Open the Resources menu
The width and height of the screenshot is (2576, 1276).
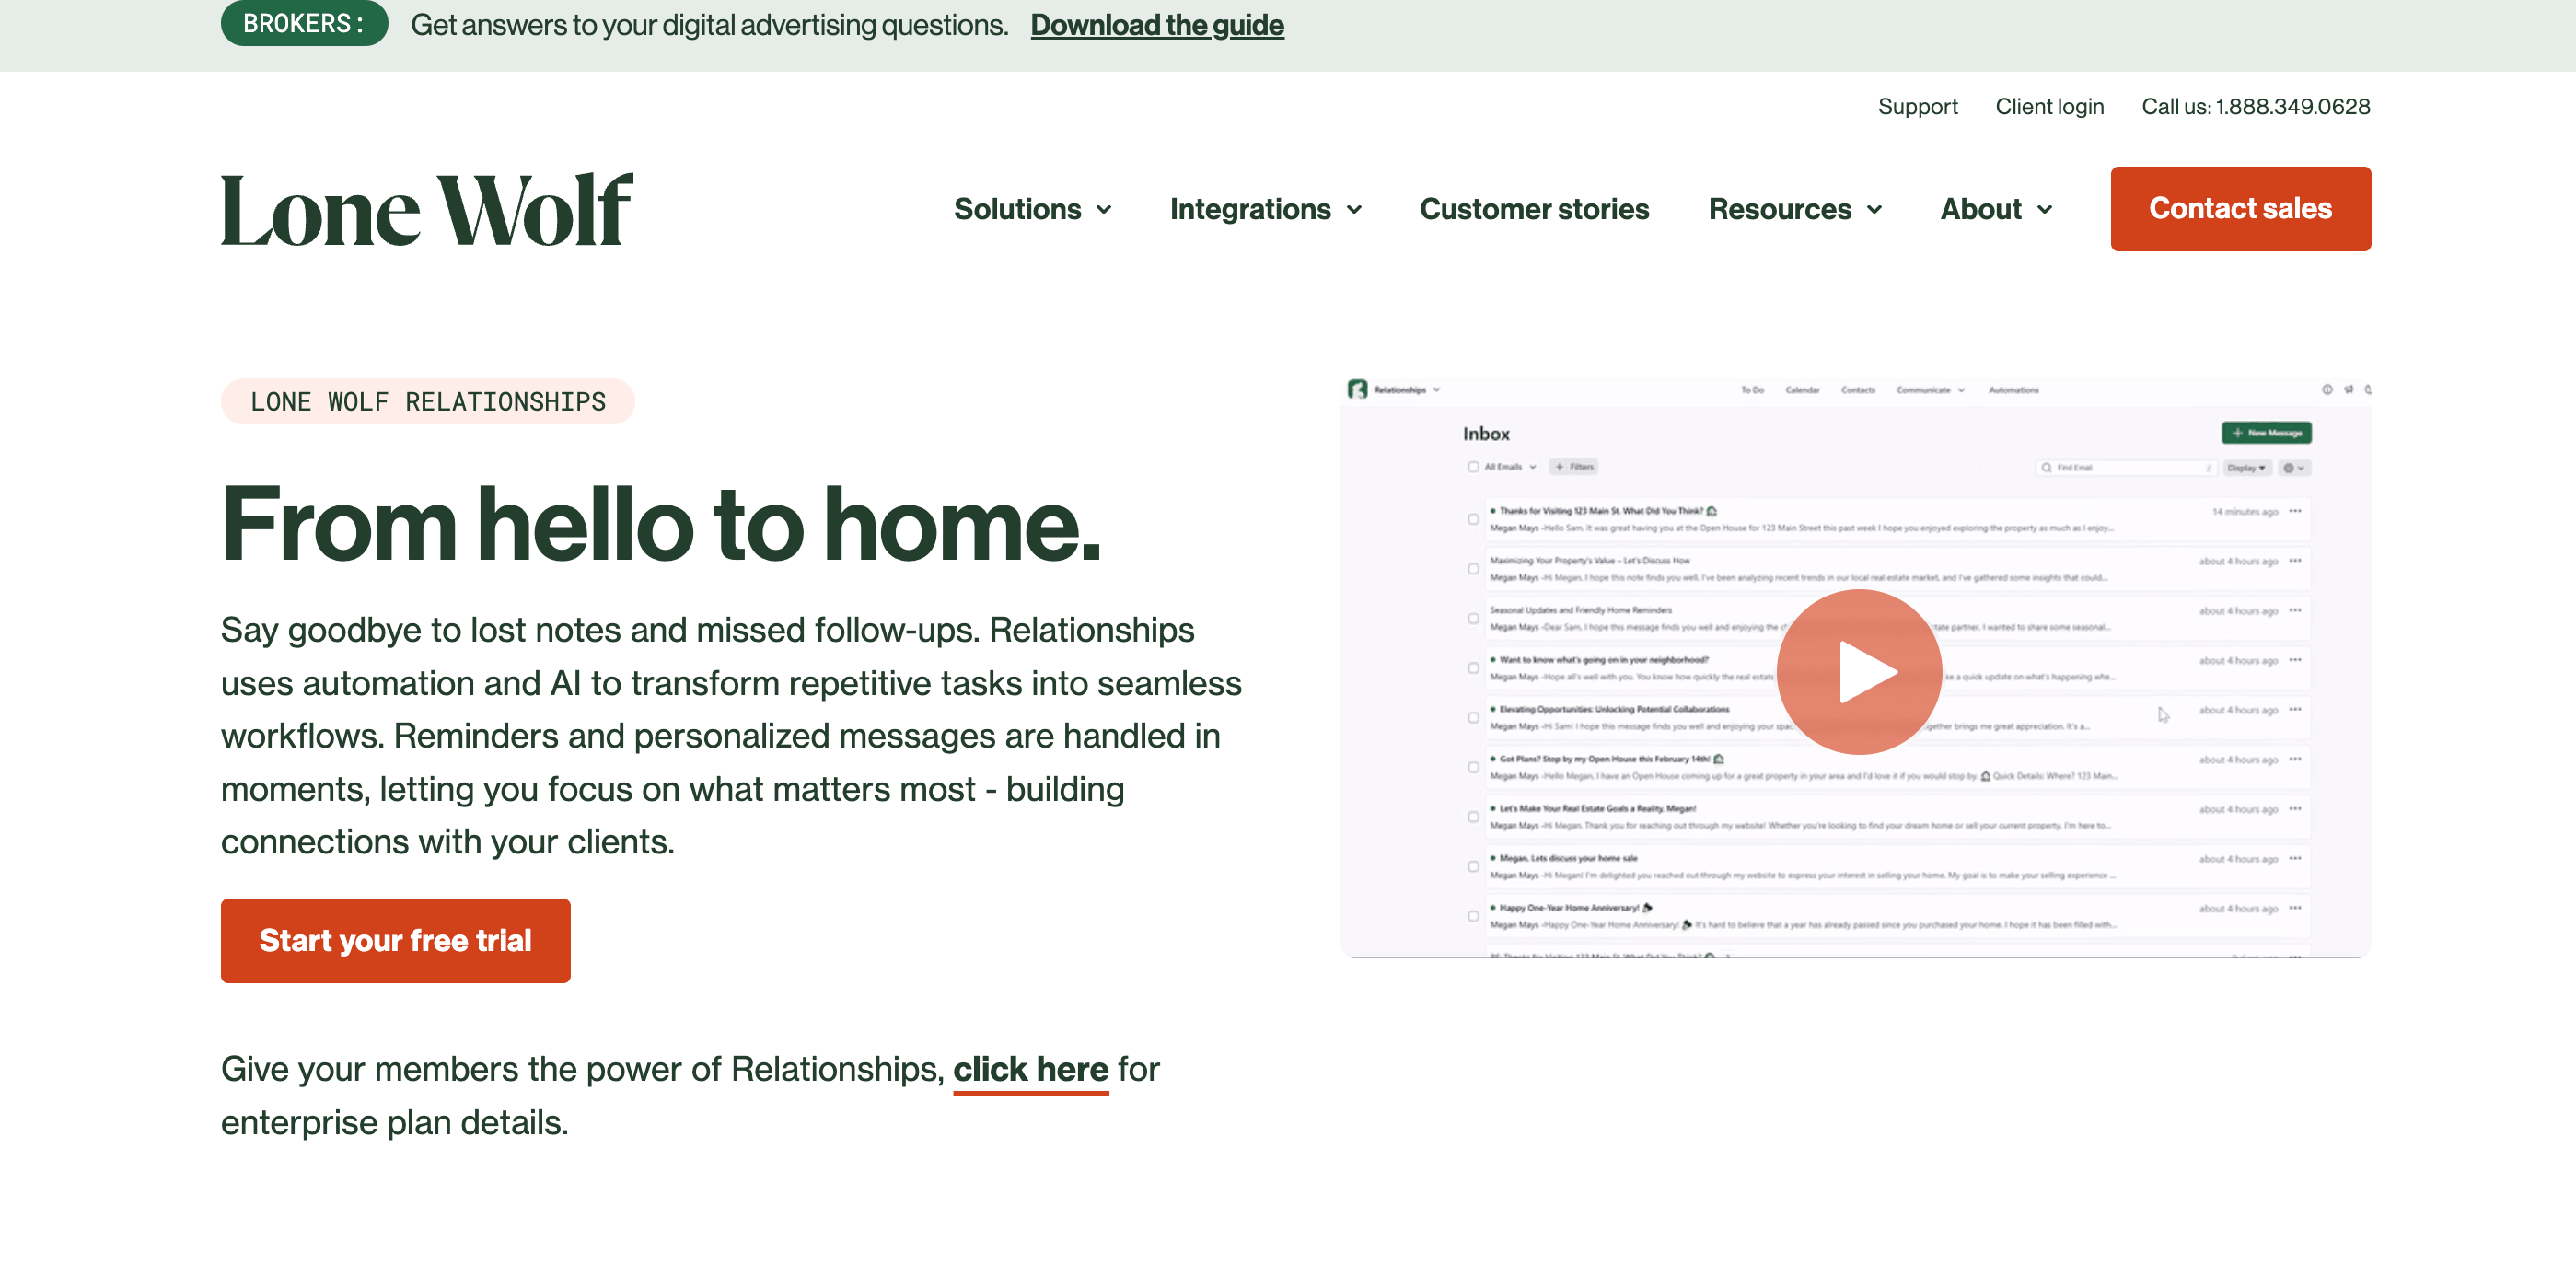pos(1779,209)
